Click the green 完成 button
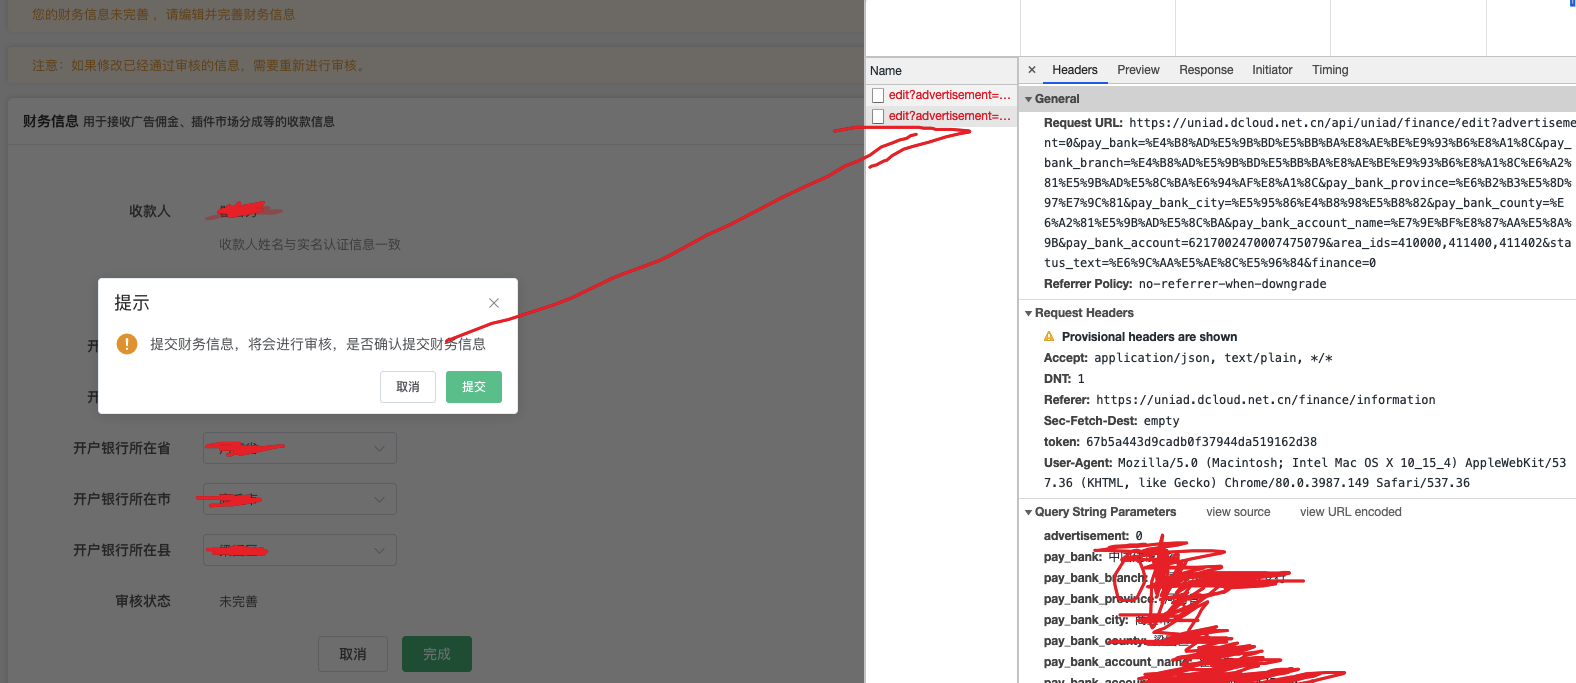The width and height of the screenshot is (1576, 683). coord(437,654)
